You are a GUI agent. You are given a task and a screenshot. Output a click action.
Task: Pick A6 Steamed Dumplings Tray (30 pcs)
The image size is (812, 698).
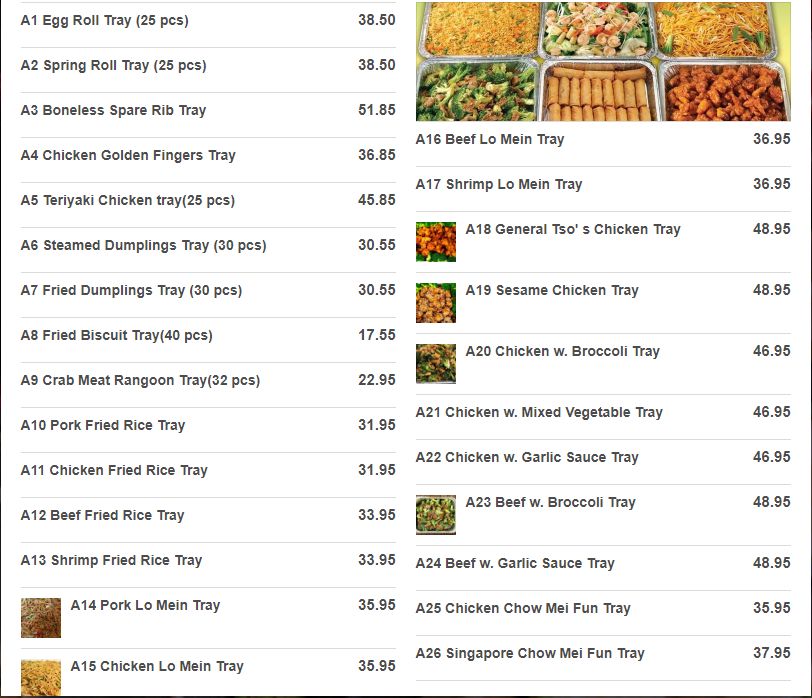[143, 245]
